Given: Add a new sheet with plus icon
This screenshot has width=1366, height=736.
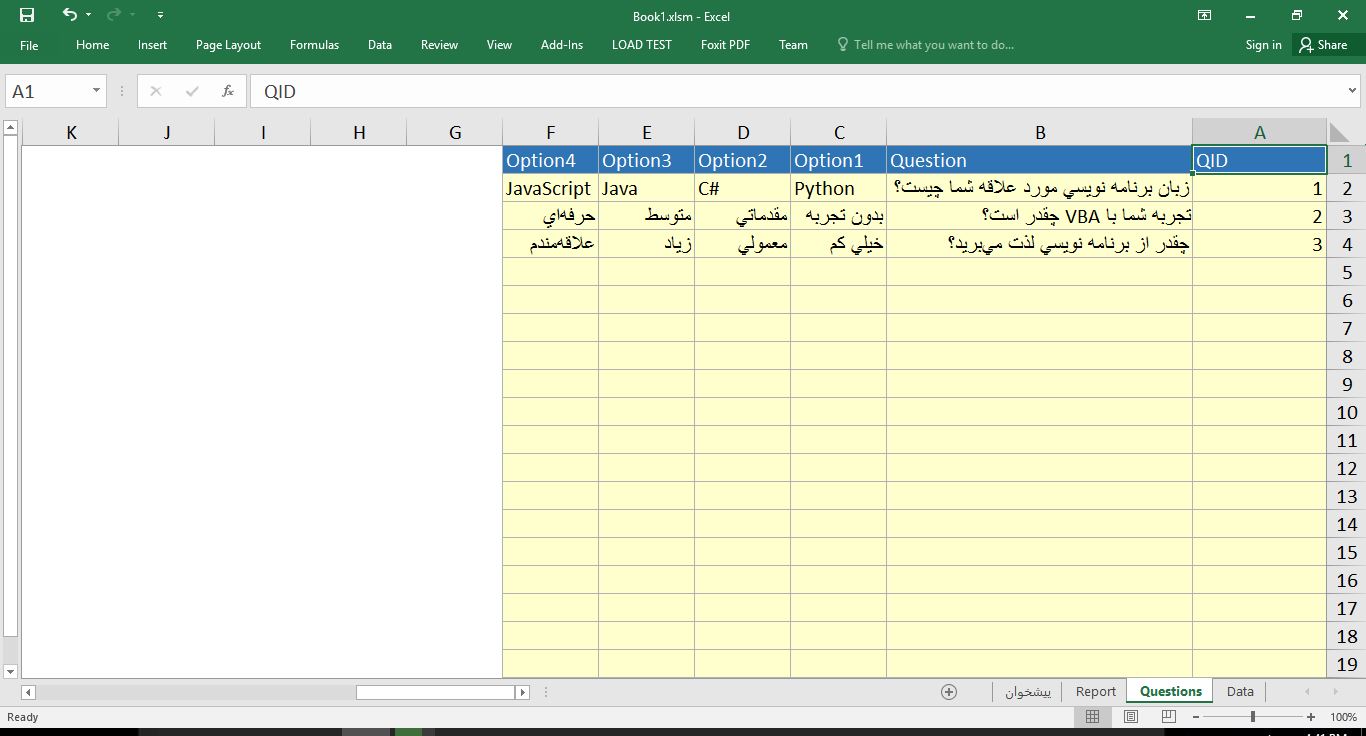Looking at the screenshot, I should tap(949, 692).
